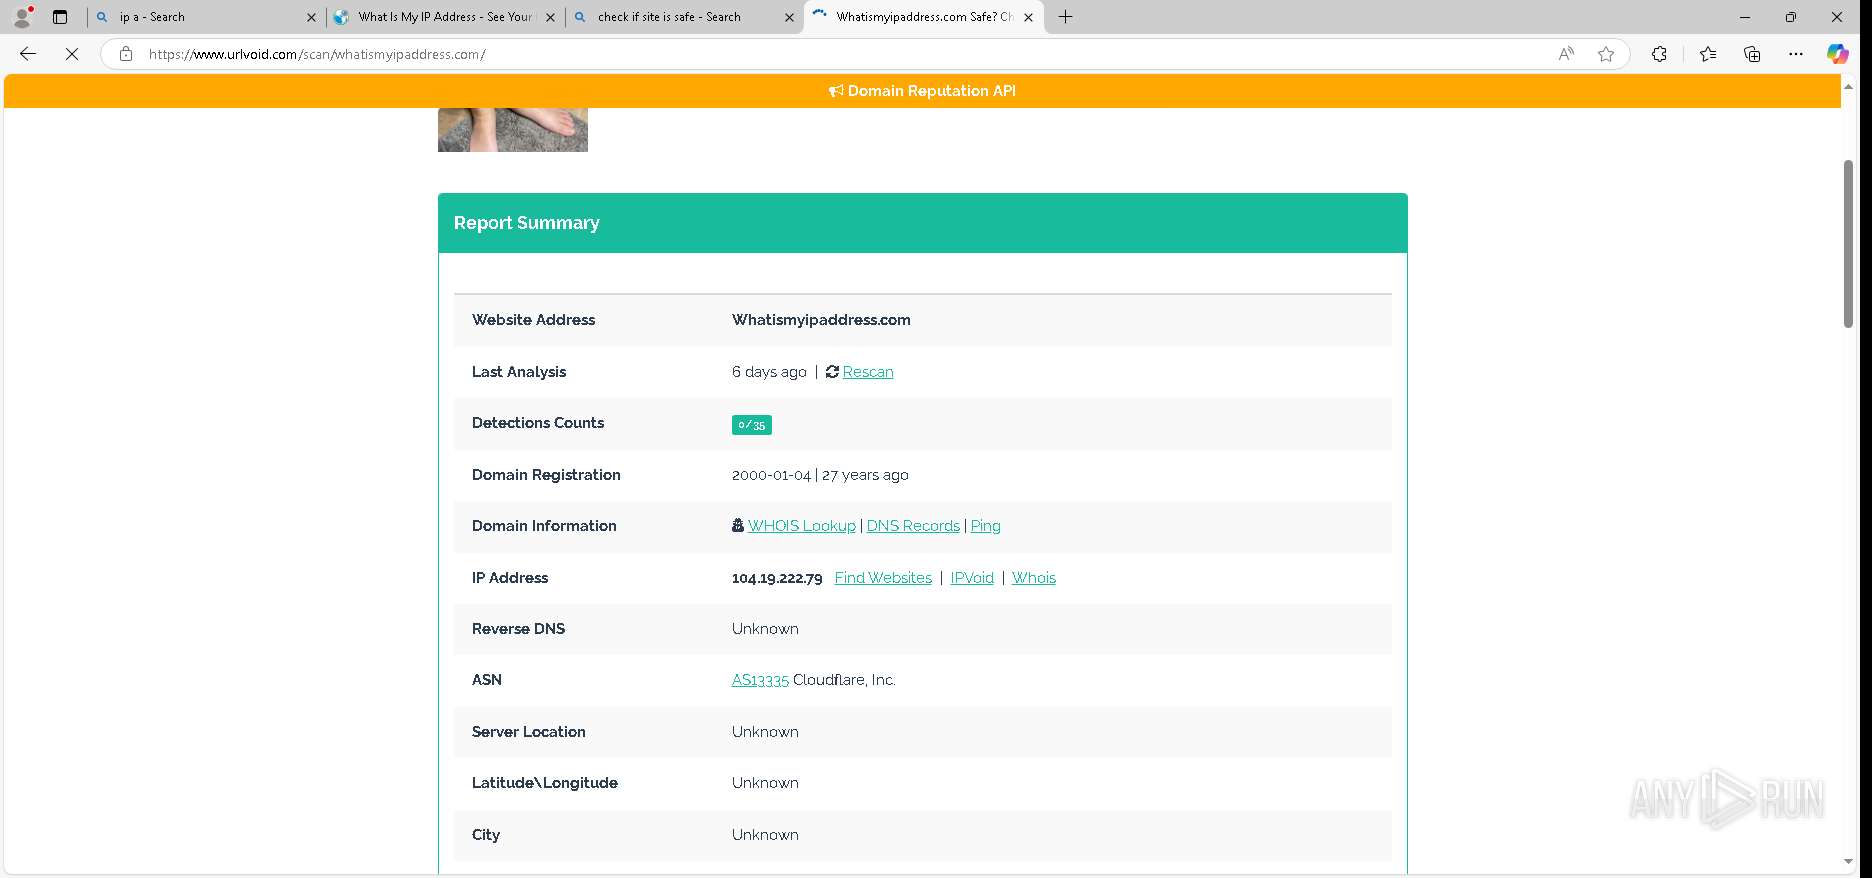
Task: Click the 'Report Summary' heading
Action: 527,223
